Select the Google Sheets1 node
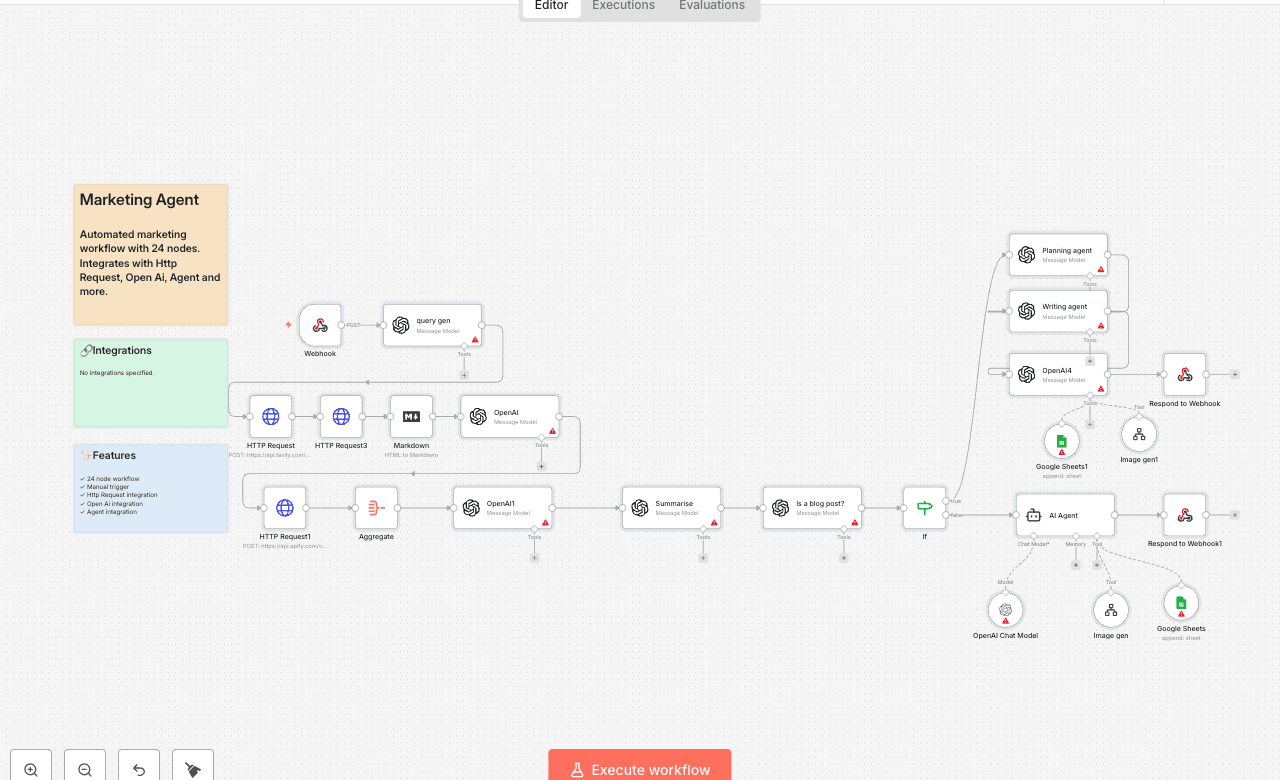Screen dimensions: 1280x780 (1061, 441)
